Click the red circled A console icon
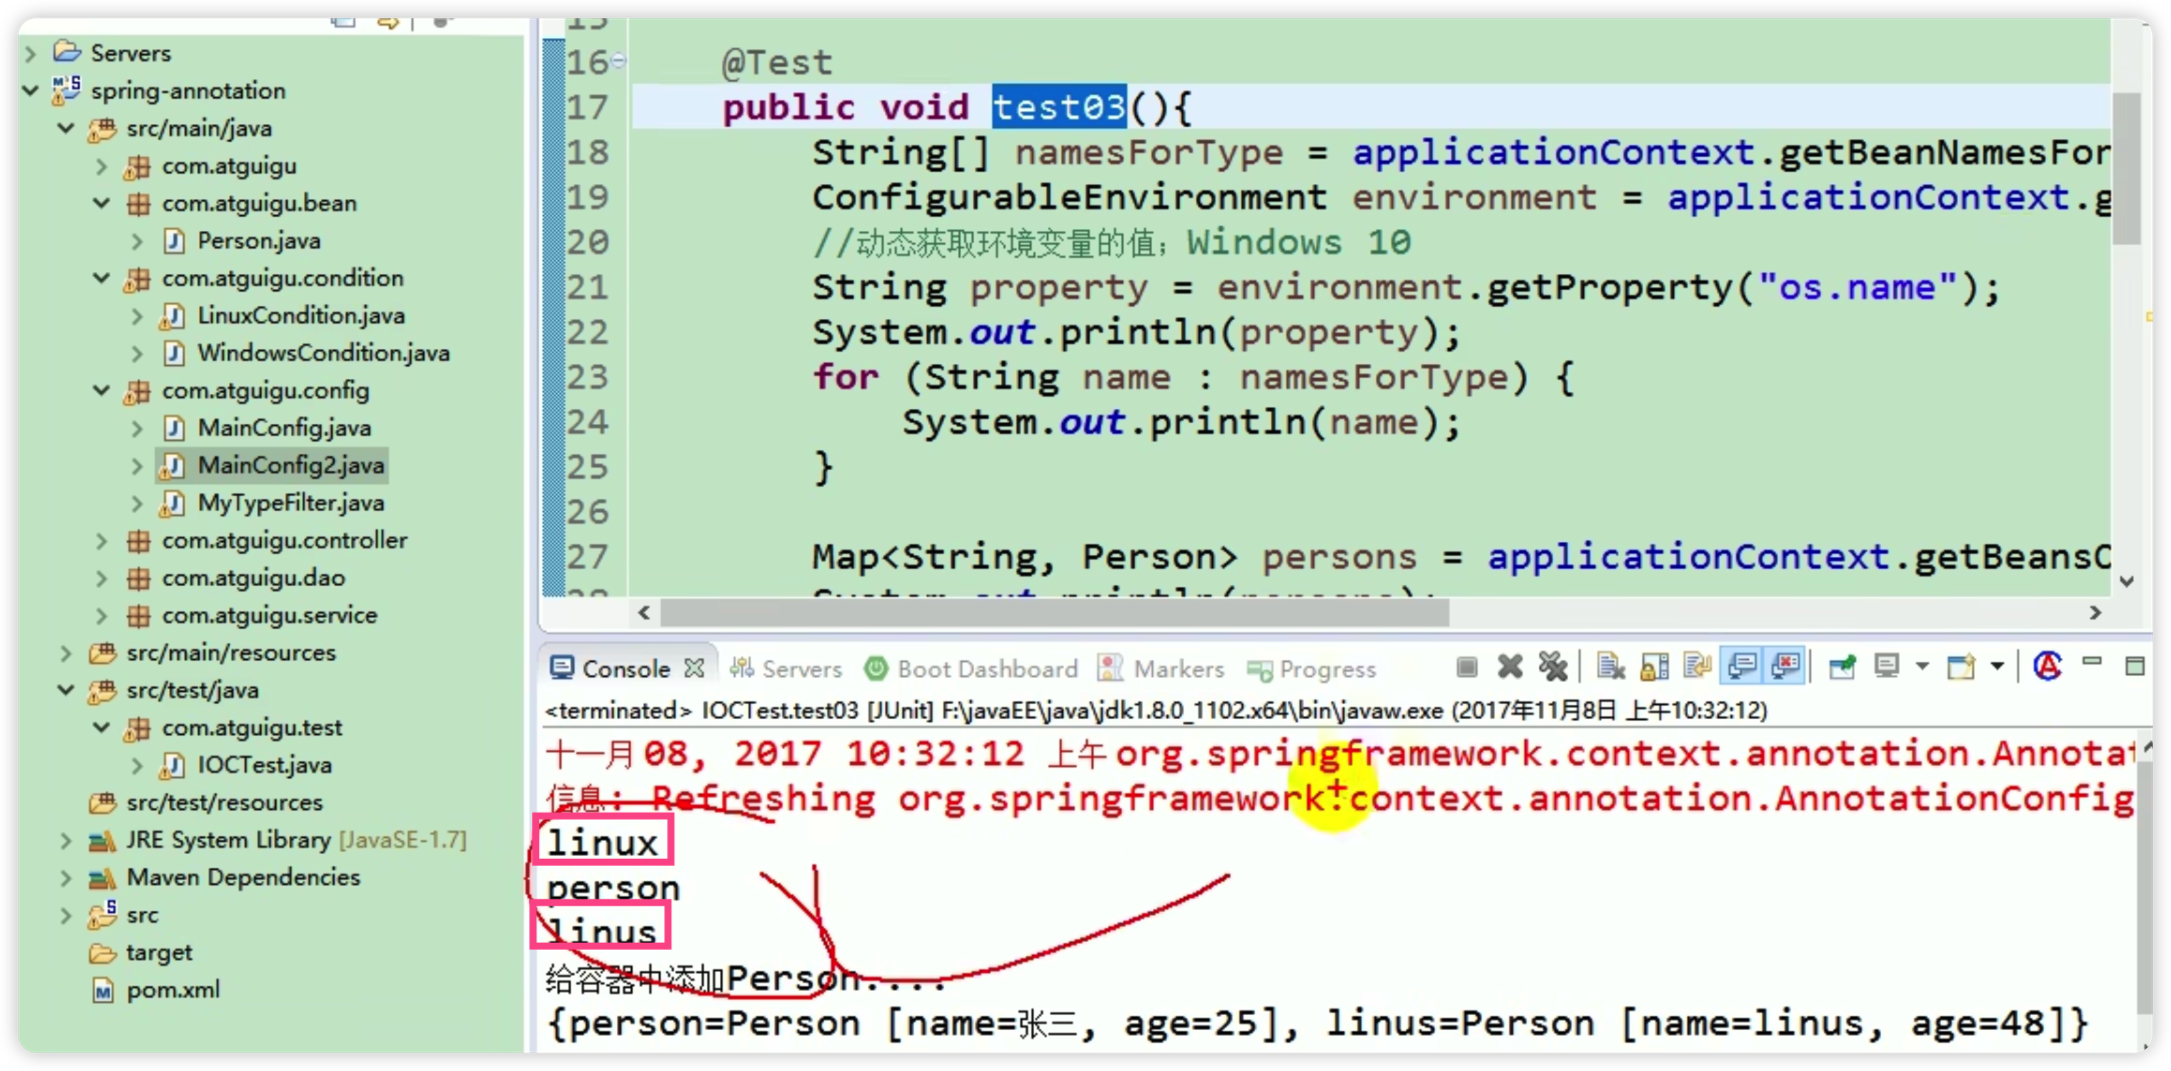2171x1071 pixels. click(2048, 666)
